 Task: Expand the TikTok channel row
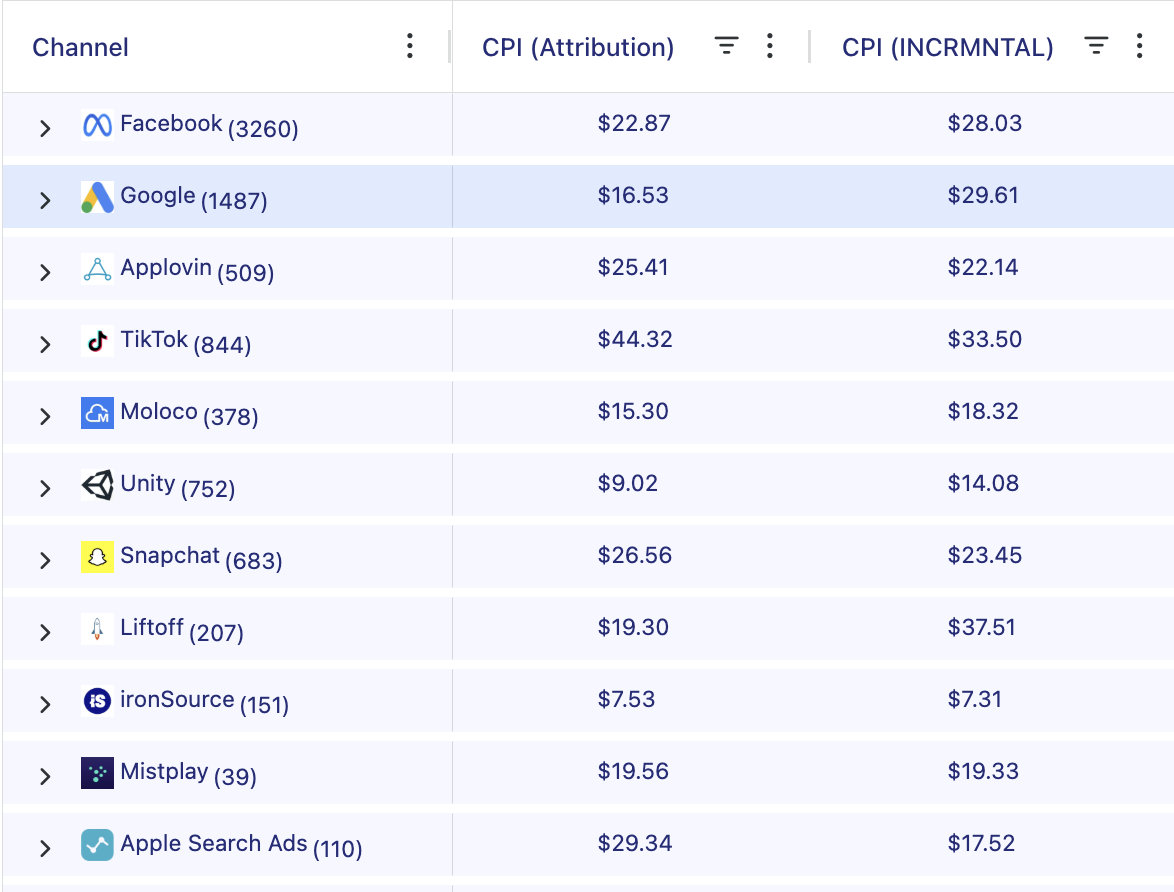pyautogui.click(x=45, y=344)
